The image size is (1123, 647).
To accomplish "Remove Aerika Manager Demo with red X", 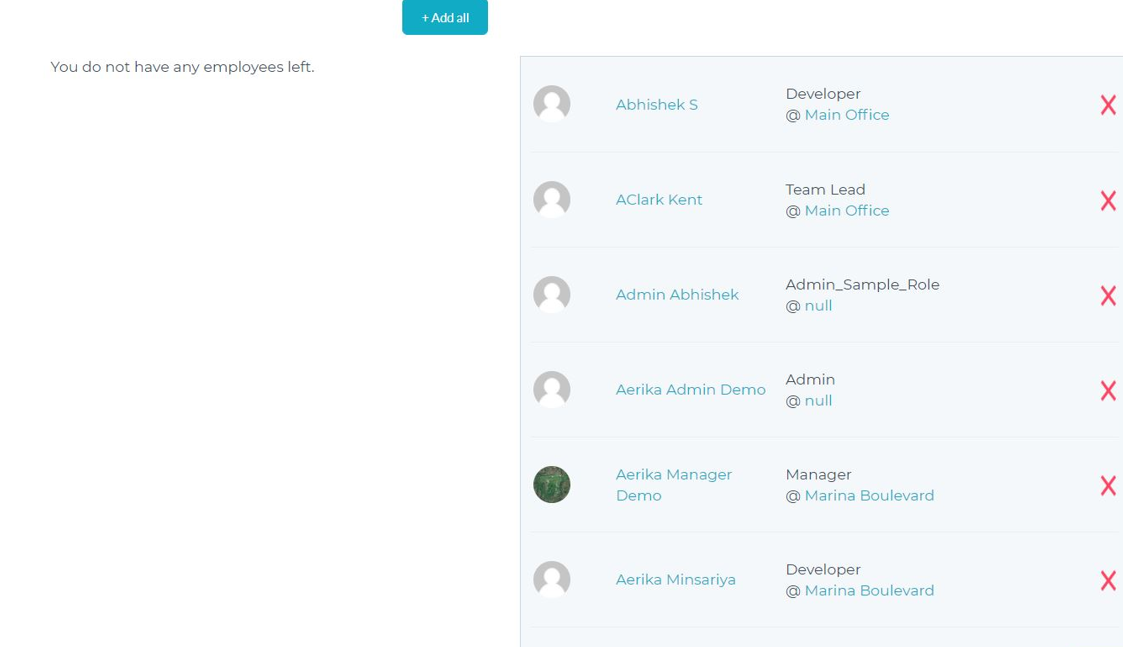I will tap(1108, 486).
